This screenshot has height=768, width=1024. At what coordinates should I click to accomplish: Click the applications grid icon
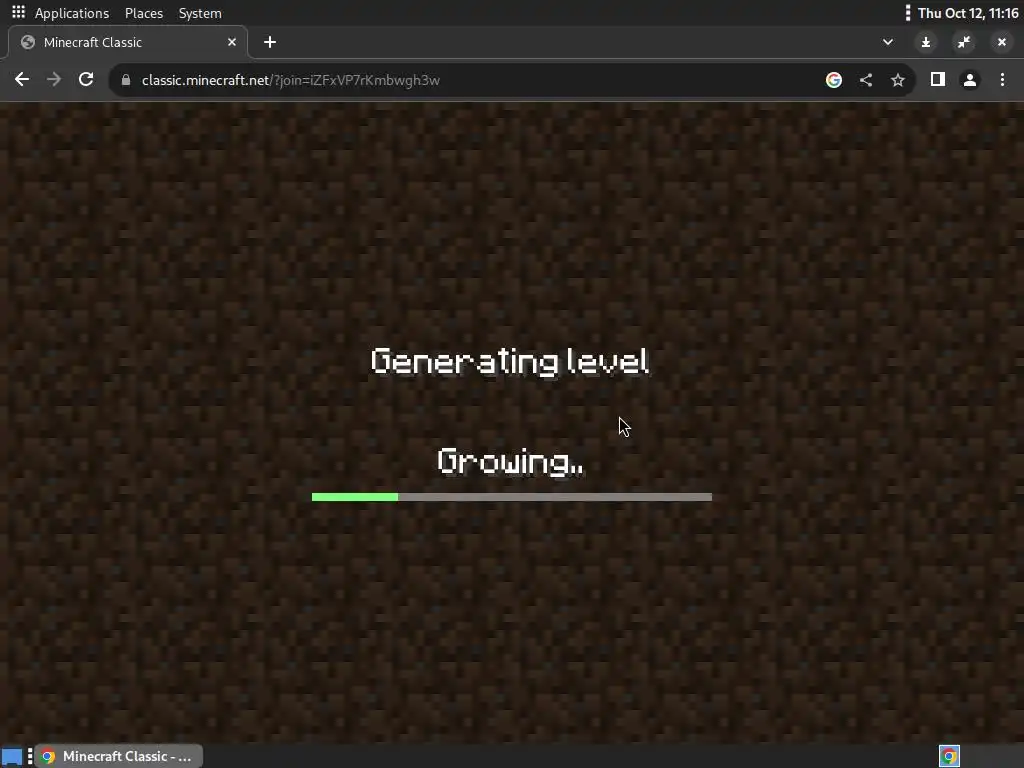click(18, 12)
